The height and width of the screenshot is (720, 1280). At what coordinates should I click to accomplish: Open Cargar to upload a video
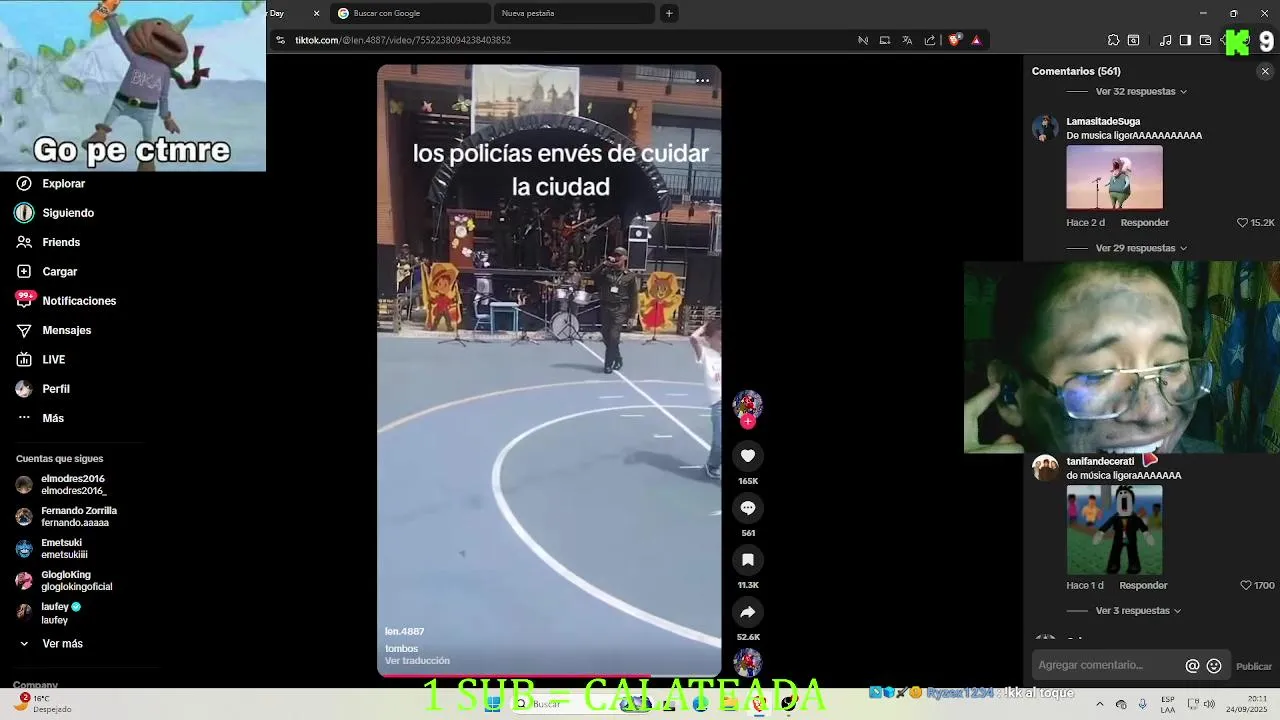point(46,272)
